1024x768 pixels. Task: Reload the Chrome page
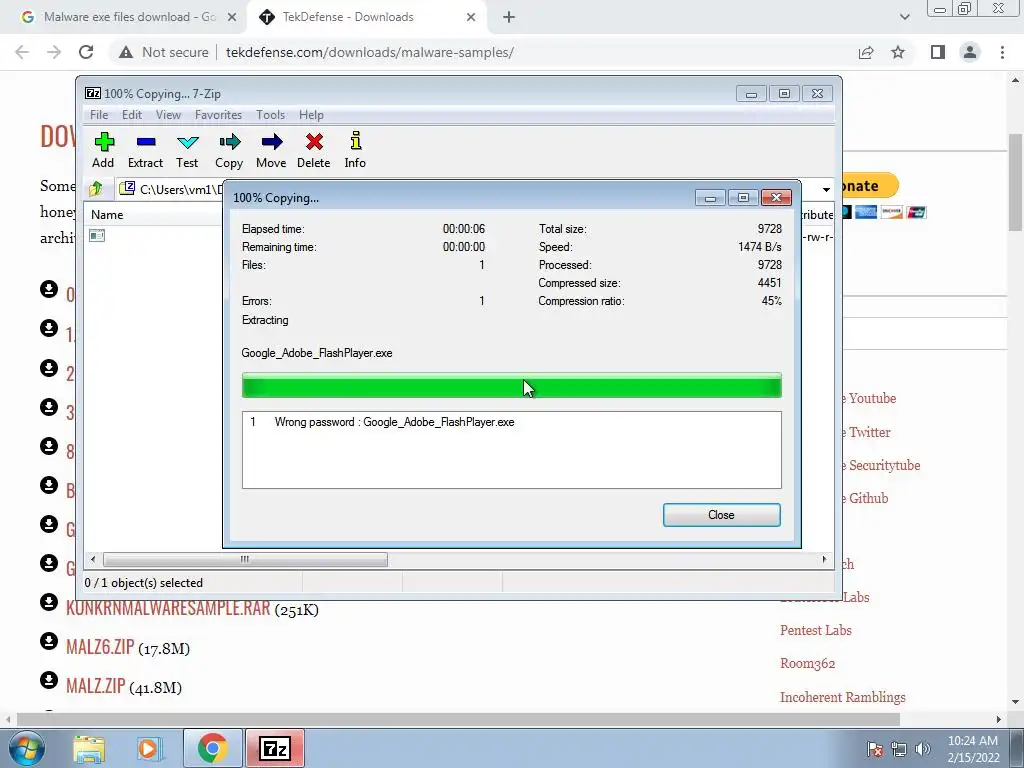tap(86, 52)
